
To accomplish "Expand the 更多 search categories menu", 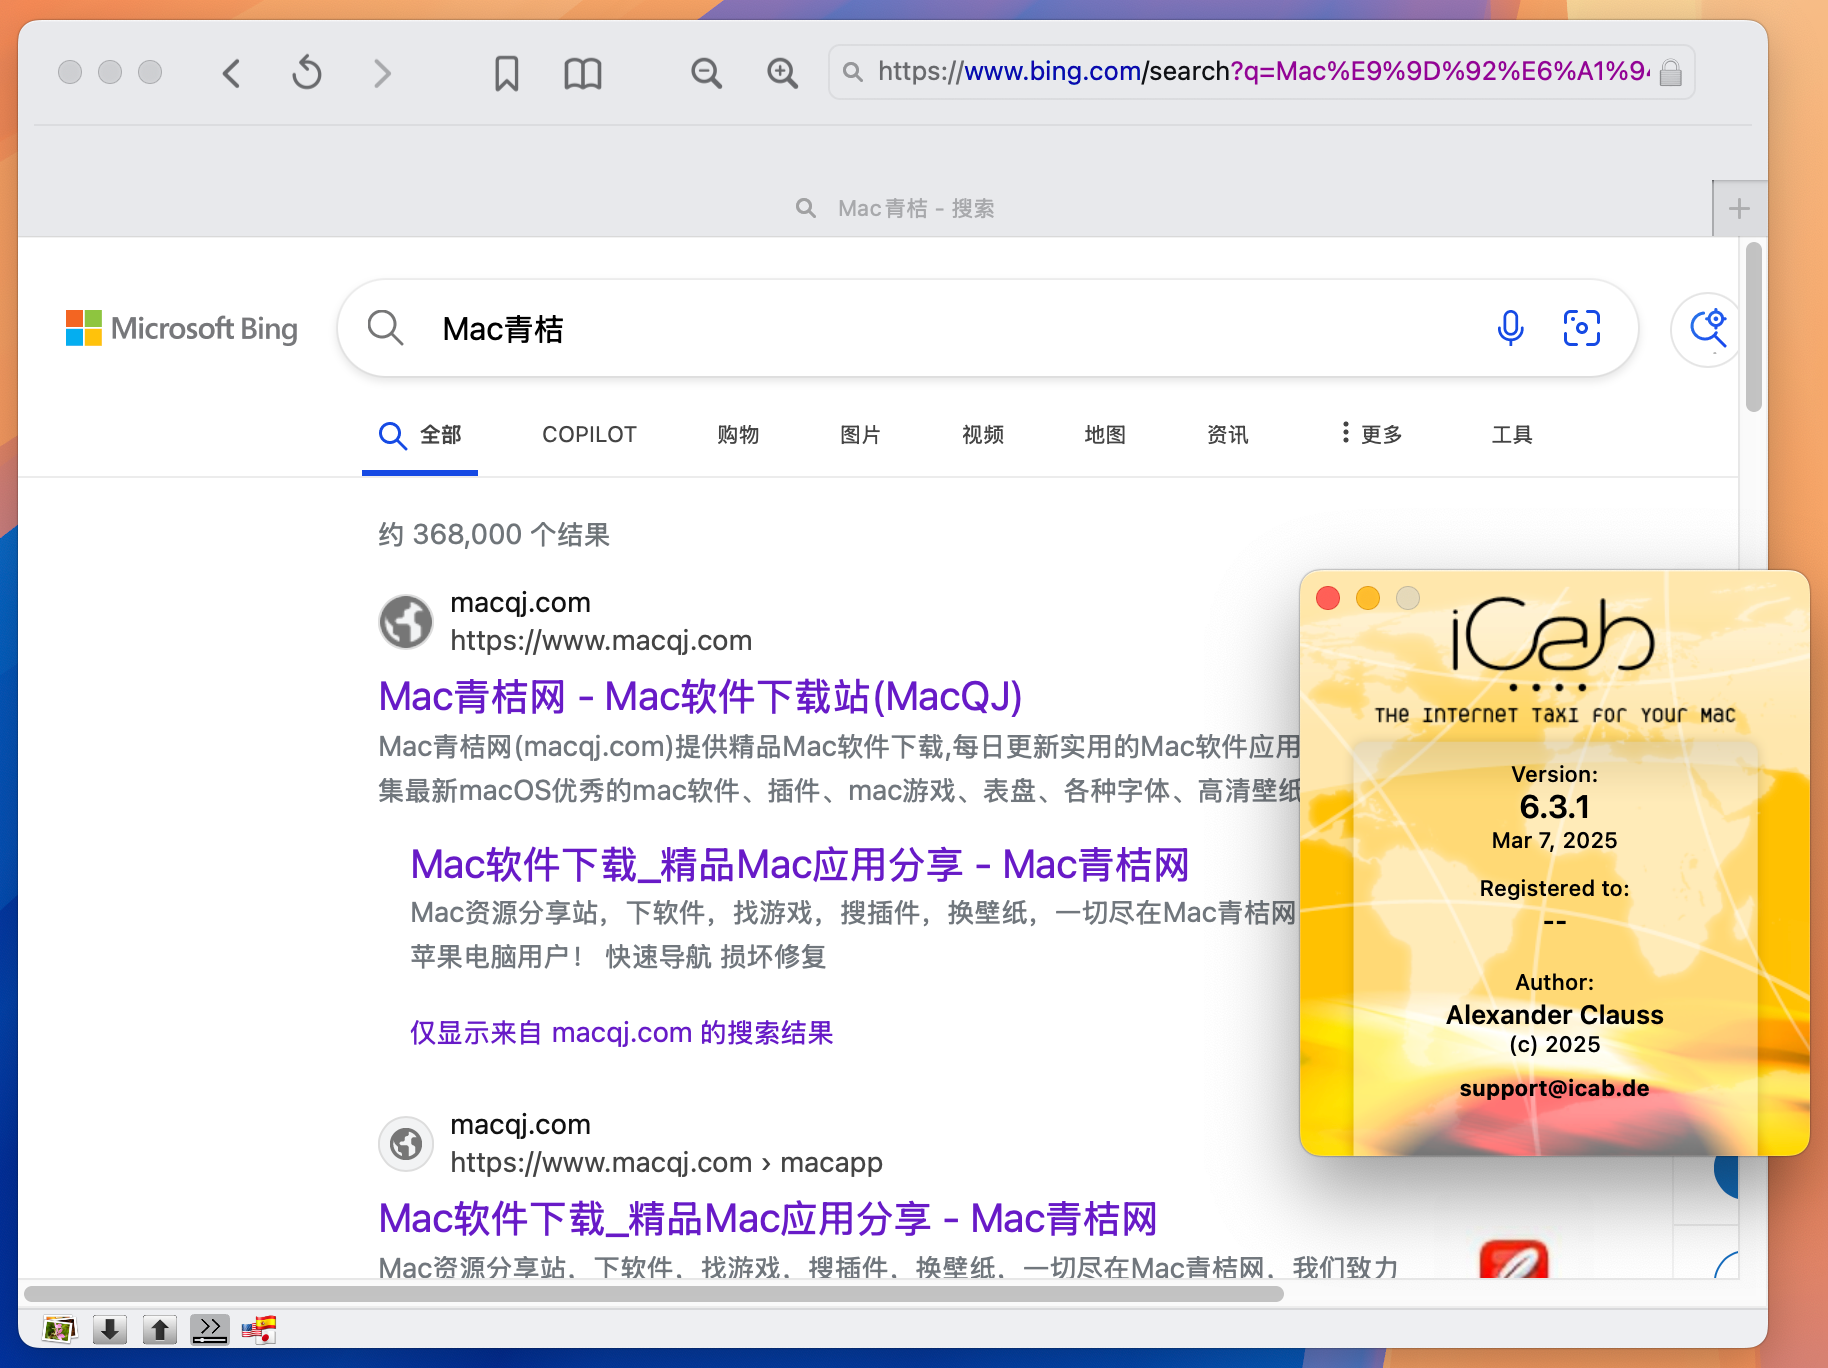I will (1371, 435).
